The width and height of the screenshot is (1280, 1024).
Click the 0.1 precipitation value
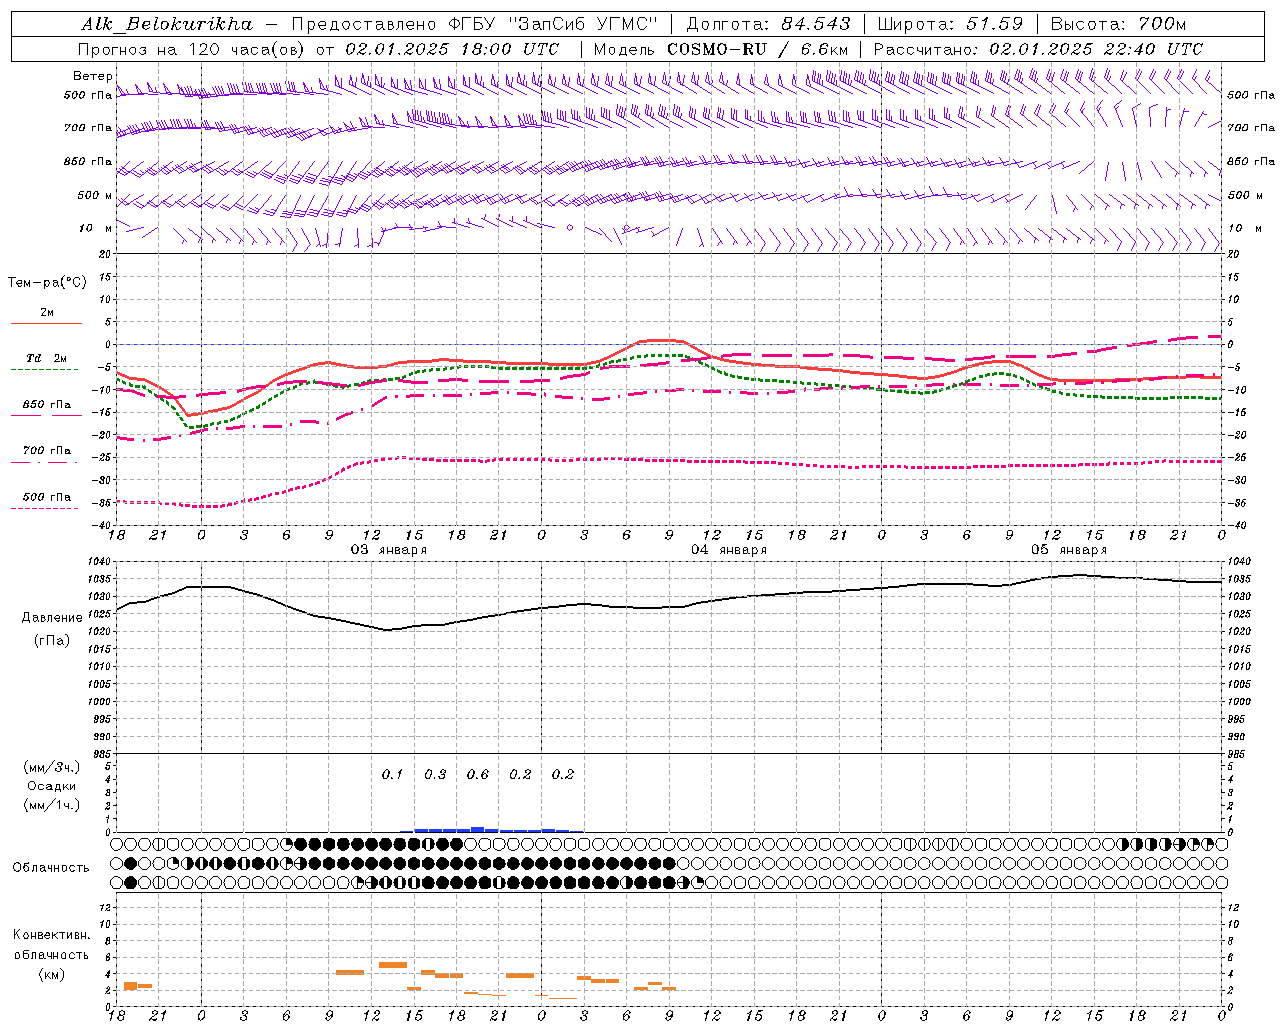coord(392,774)
